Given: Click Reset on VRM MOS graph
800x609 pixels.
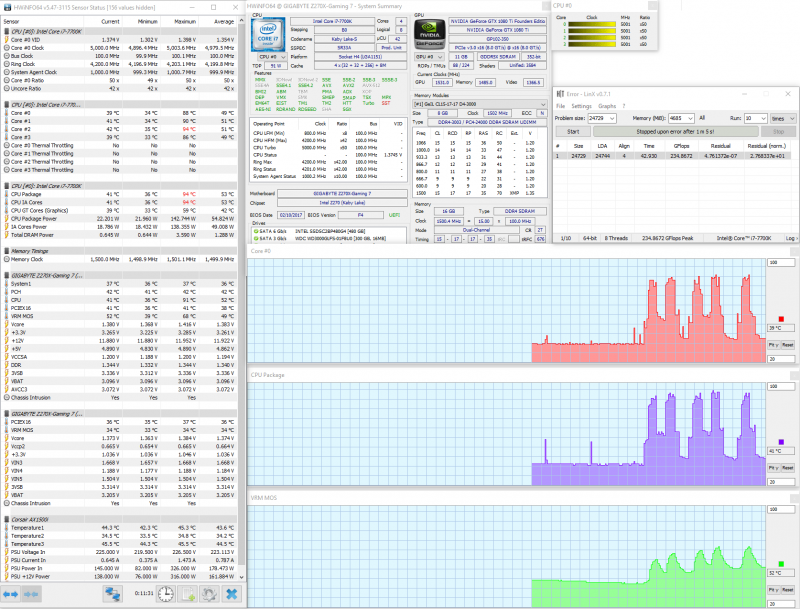Looking at the screenshot, I should click(788, 590).
